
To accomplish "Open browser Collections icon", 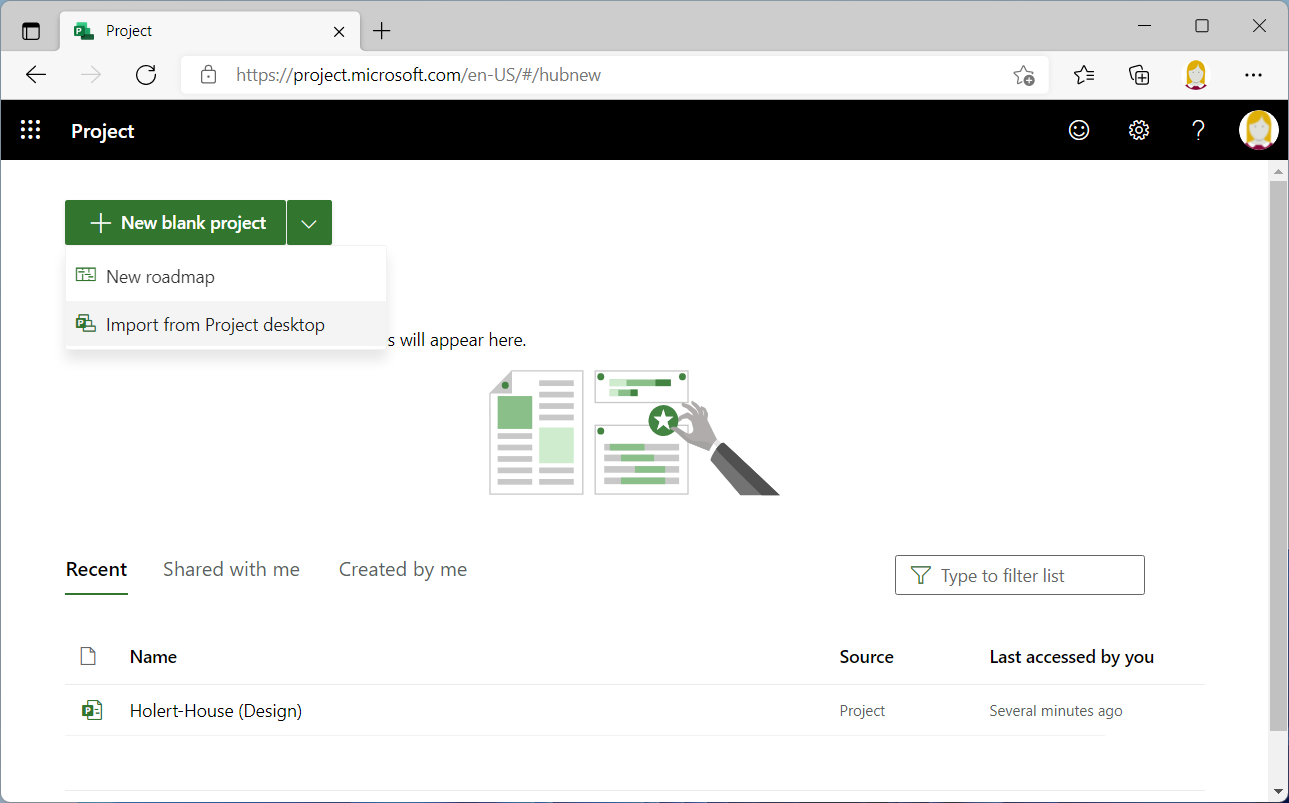I will (x=1139, y=75).
